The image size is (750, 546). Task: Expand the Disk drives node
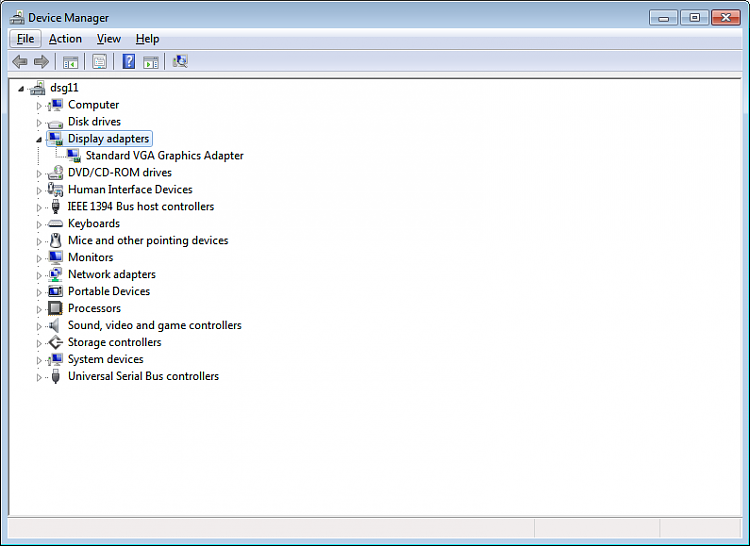click(39, 122)
